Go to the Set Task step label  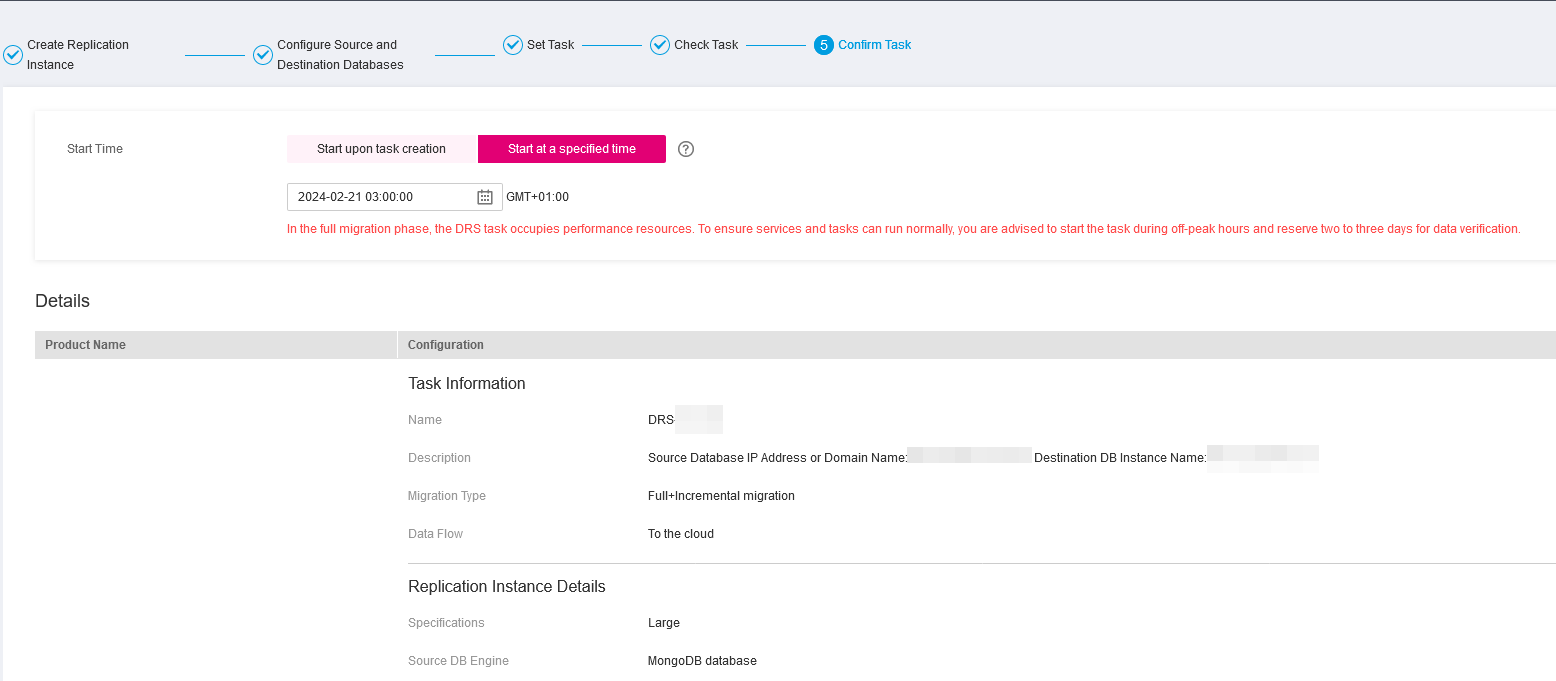click(550, 44)
